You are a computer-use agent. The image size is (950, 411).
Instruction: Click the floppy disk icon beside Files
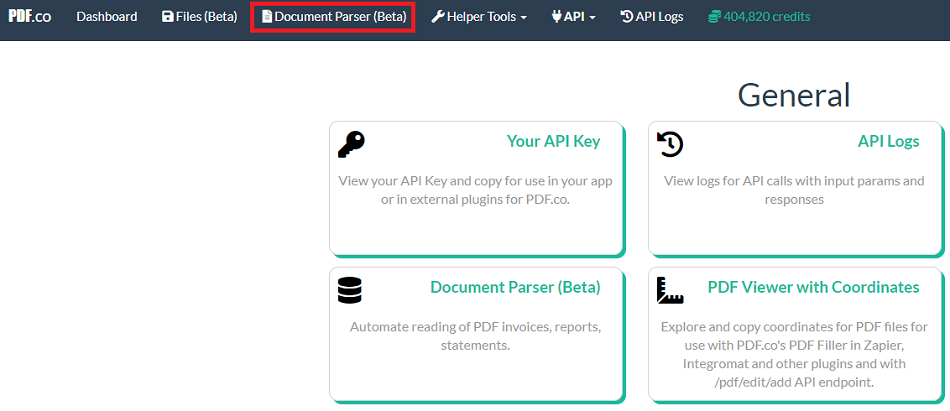click(168, 17)
